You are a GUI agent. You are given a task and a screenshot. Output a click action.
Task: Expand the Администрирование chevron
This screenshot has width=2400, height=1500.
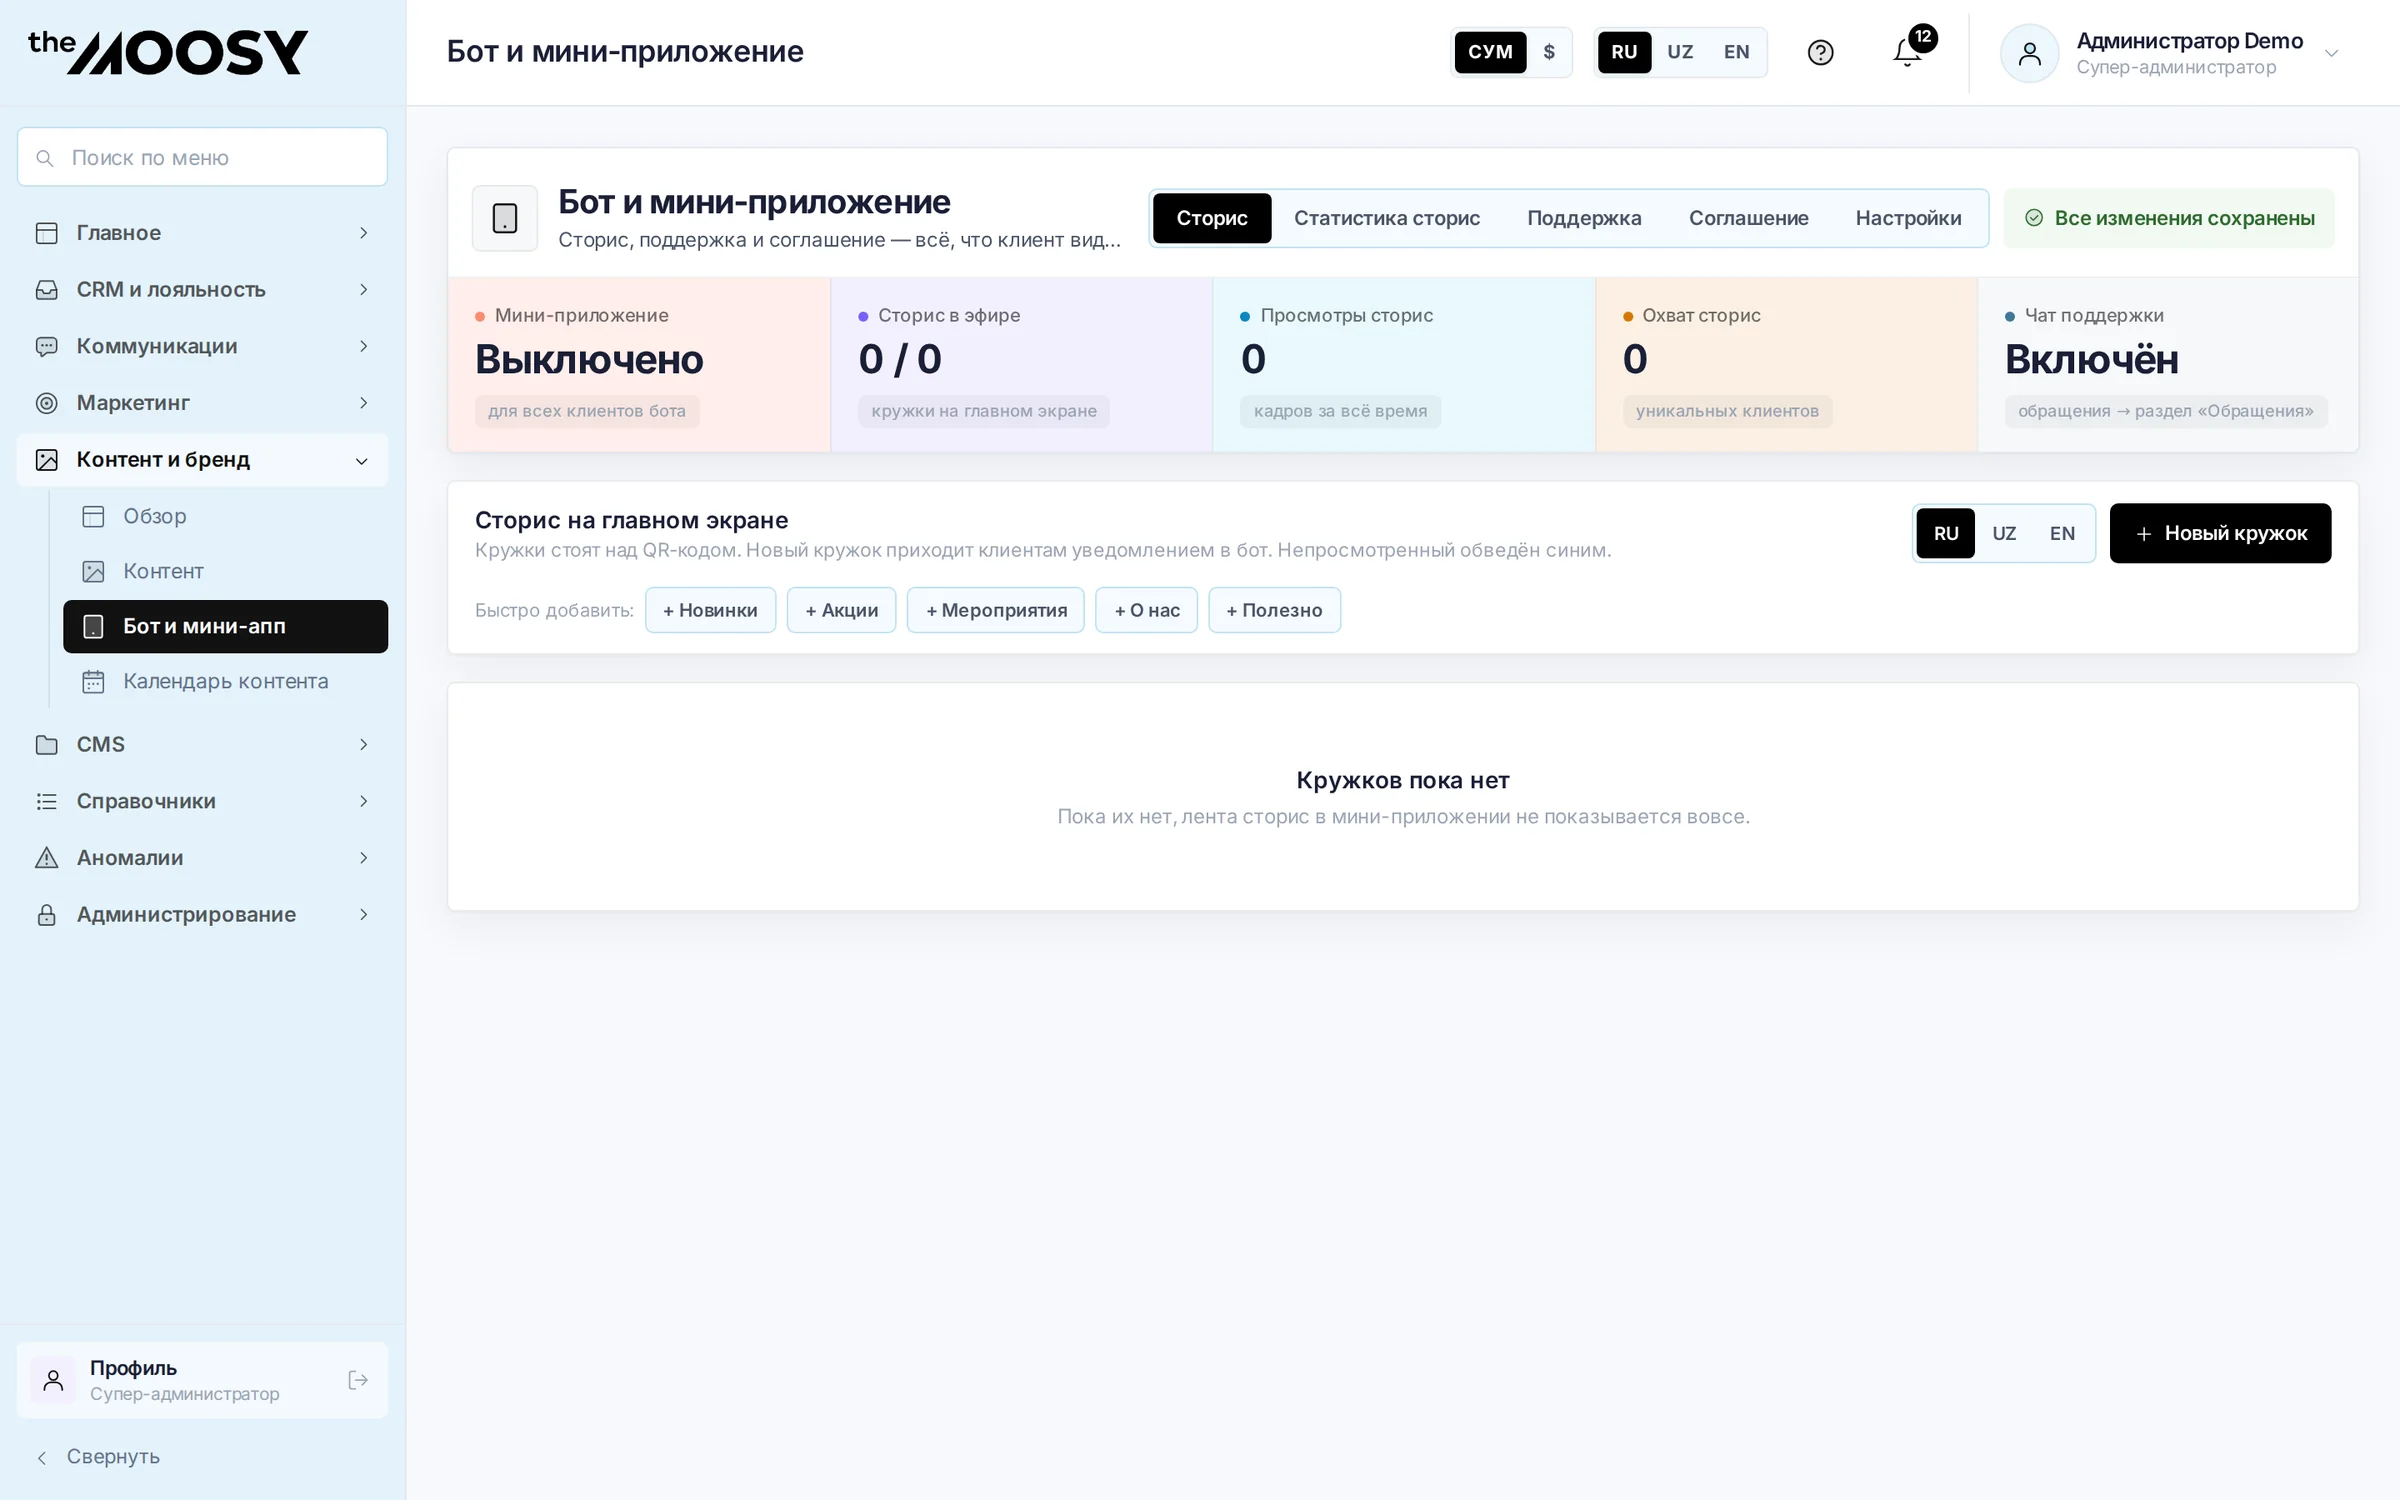pyautogui.click(x=364, y=915)
